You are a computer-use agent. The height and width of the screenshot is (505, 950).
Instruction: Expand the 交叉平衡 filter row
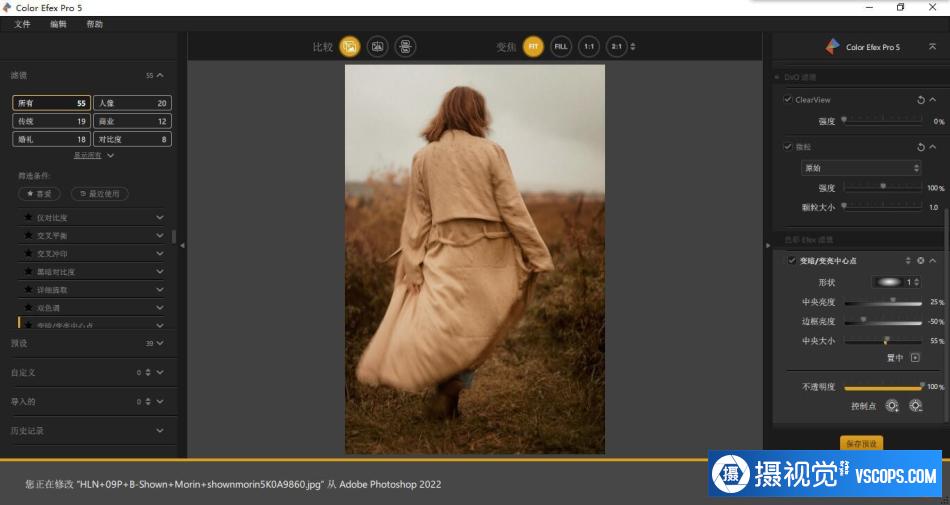(x=159, y=236)
